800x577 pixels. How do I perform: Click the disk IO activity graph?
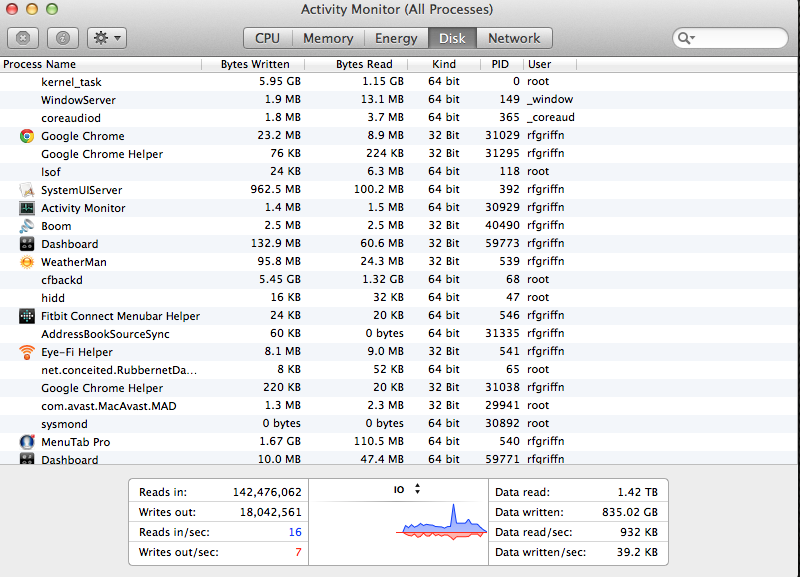click(x=442, y=522)
